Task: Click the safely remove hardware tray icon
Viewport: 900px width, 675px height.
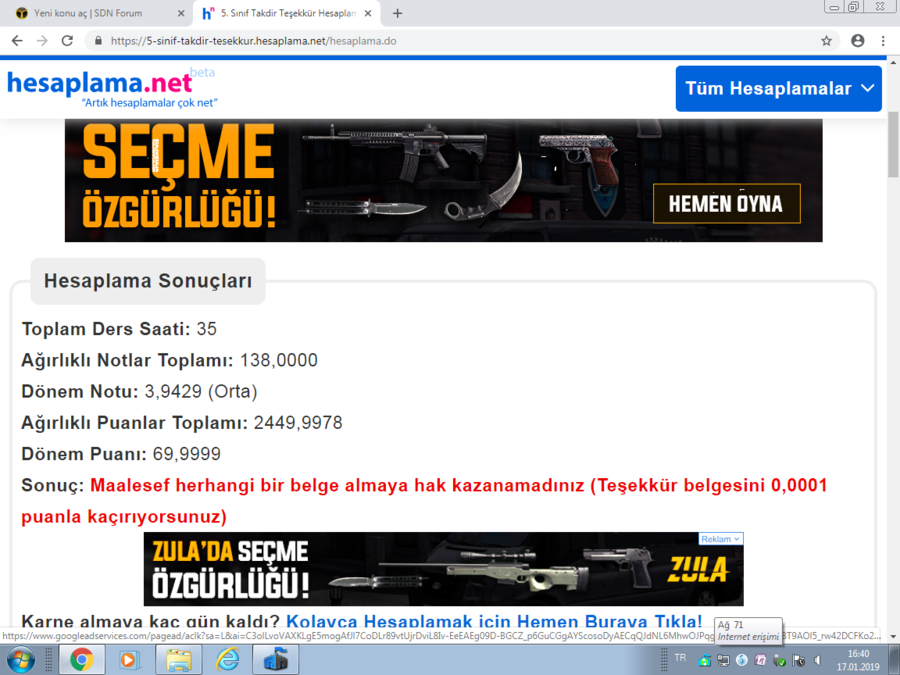Action: click(x=779, y=660)
